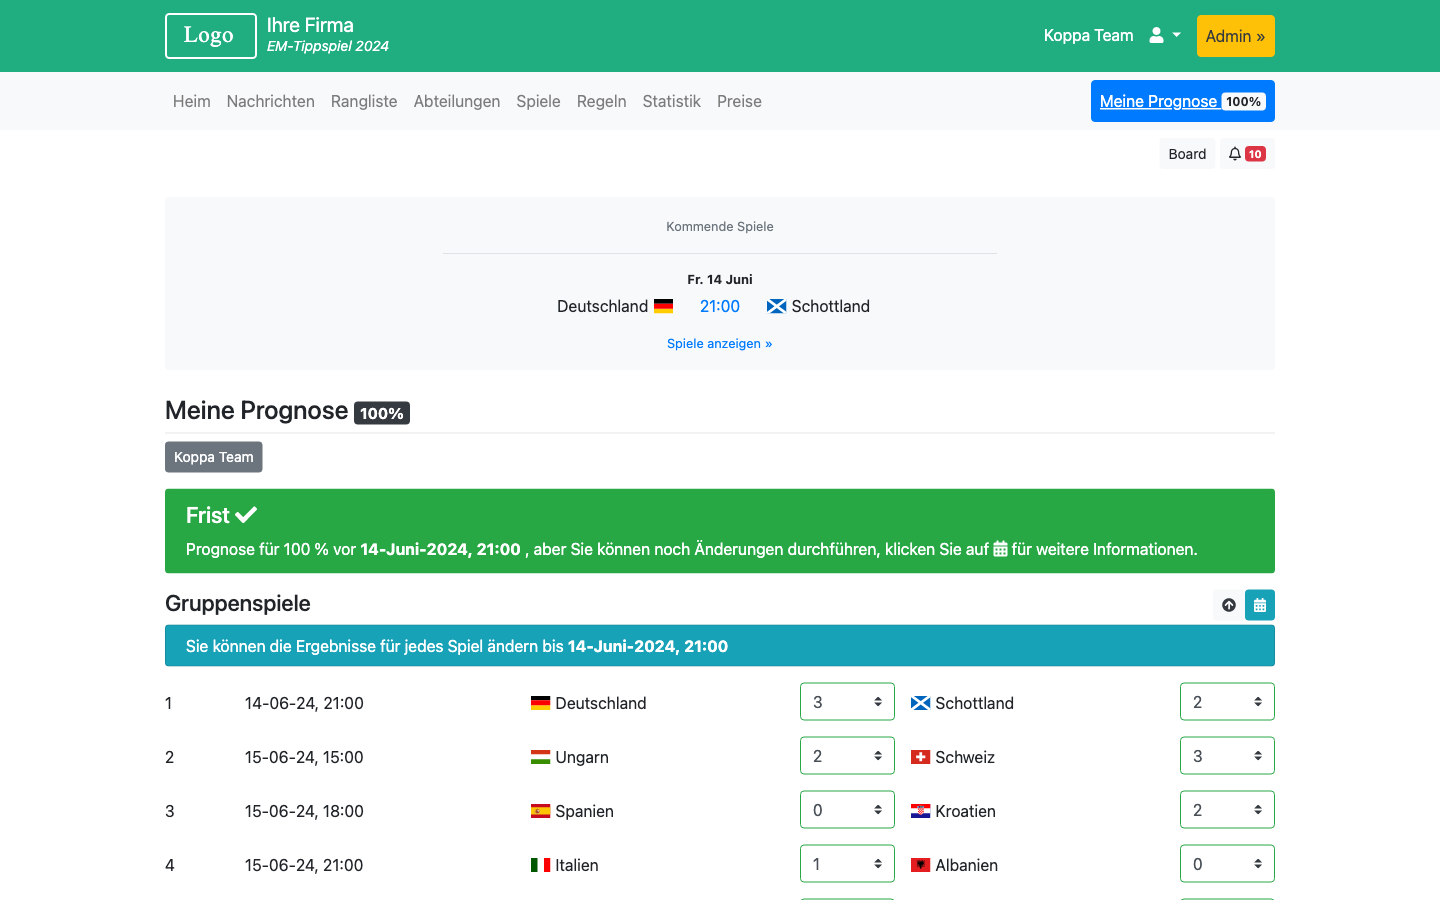Click the notification bell with 10 alerts

point(1247,154)
